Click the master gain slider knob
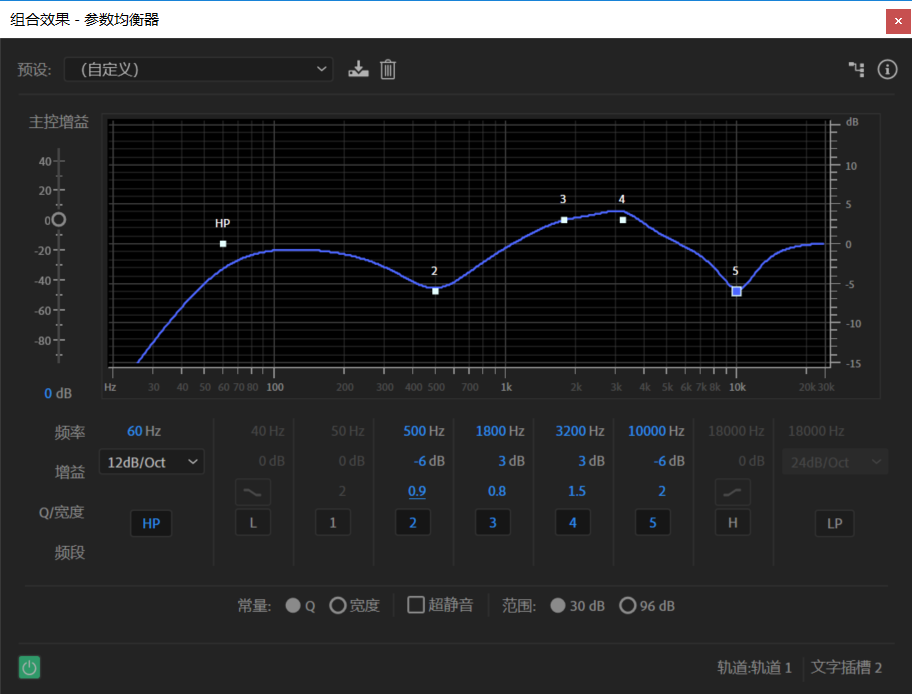 (58, 220)
